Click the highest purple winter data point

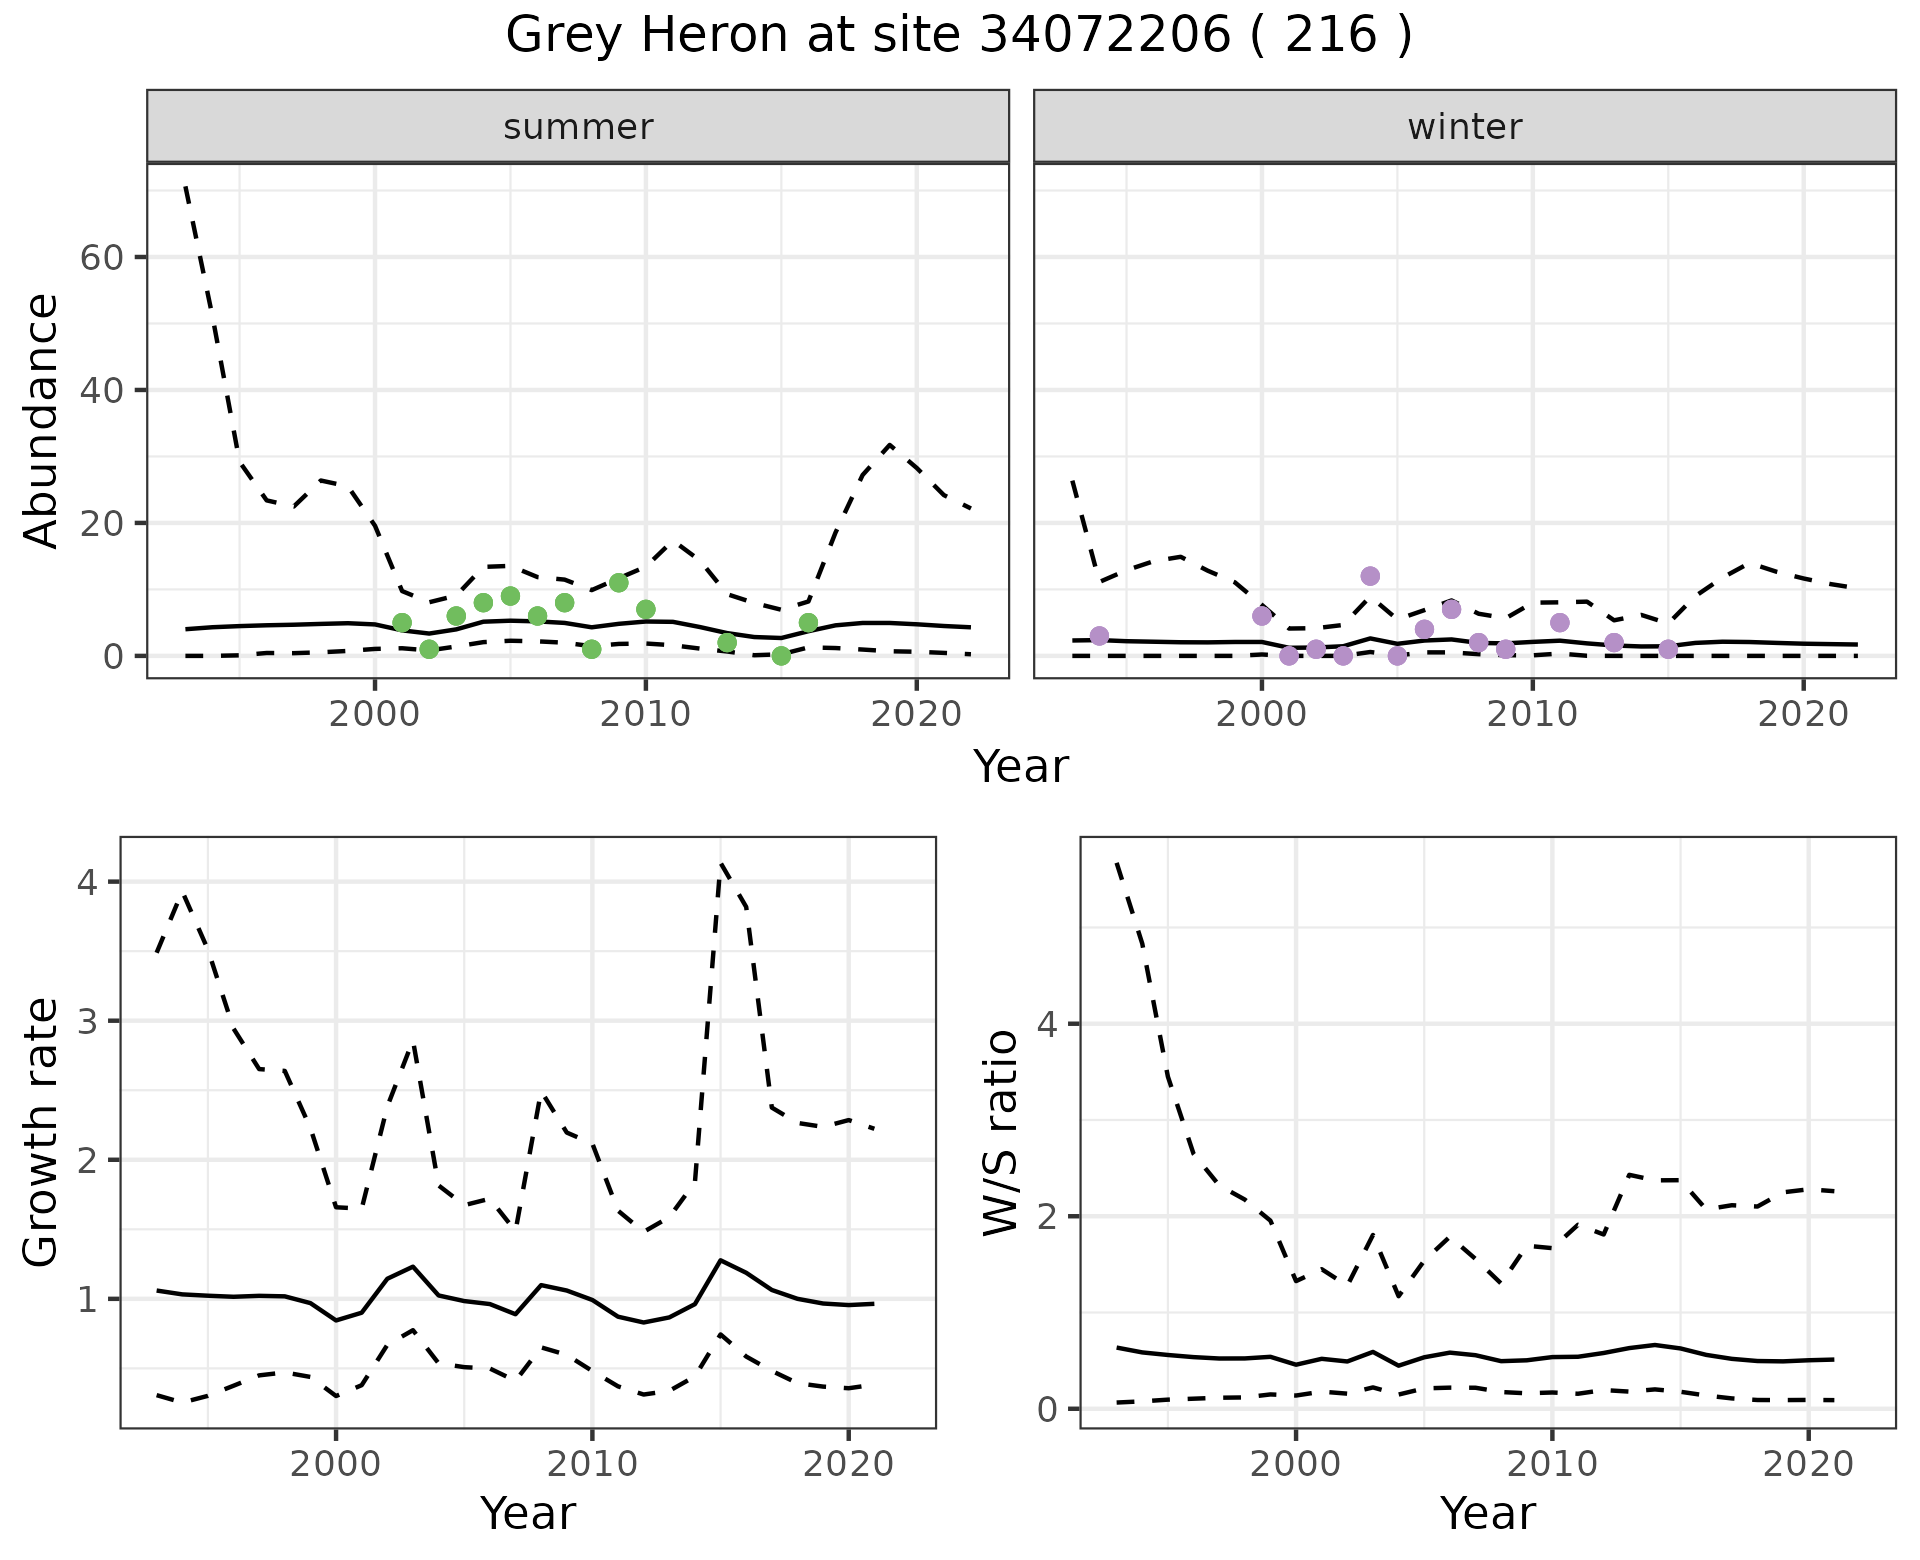click(1370, 576)
